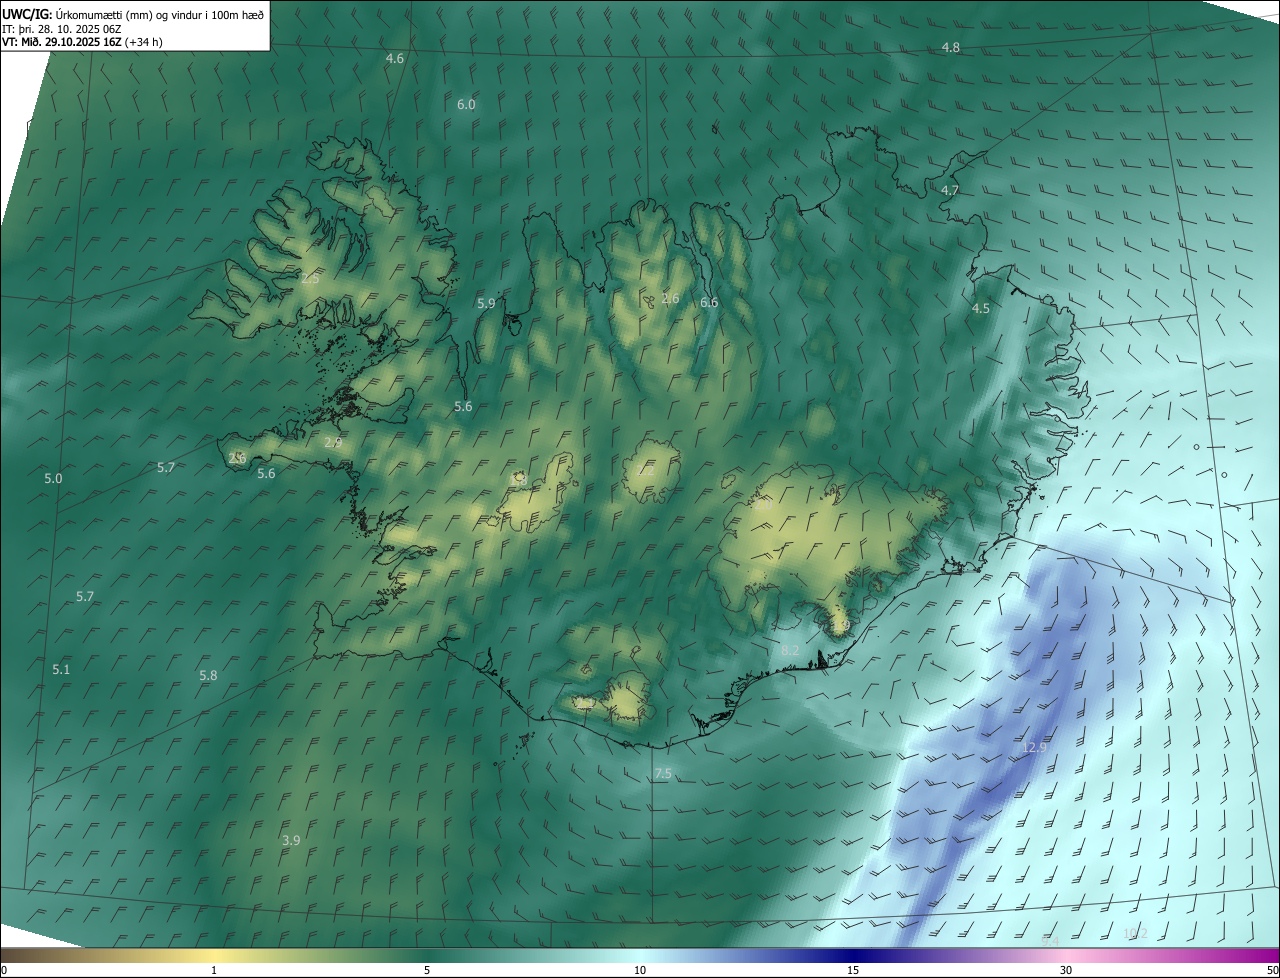The width and height of the screenshot is (1280, 978).
Task: Click the faint 10.2 value on the map
Action: point(1135,934)
